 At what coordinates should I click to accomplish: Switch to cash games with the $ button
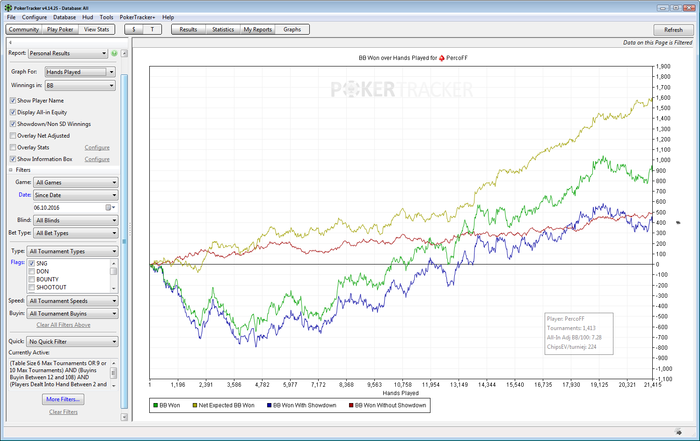click(133, 29)
